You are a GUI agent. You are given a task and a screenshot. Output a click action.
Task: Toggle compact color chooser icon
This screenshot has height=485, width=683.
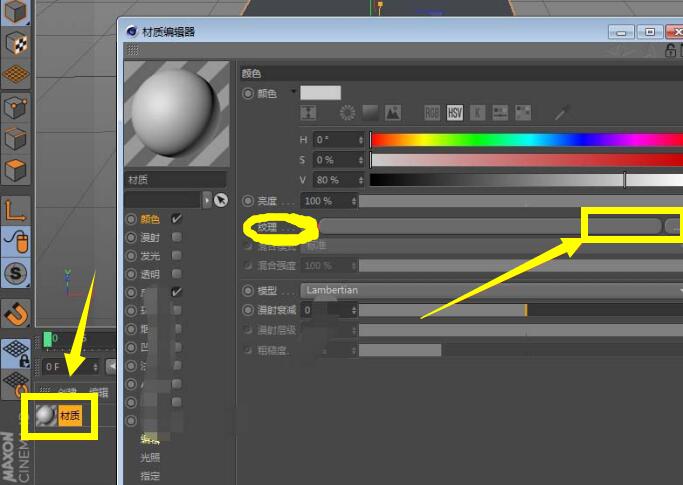[x=308, y=113]
